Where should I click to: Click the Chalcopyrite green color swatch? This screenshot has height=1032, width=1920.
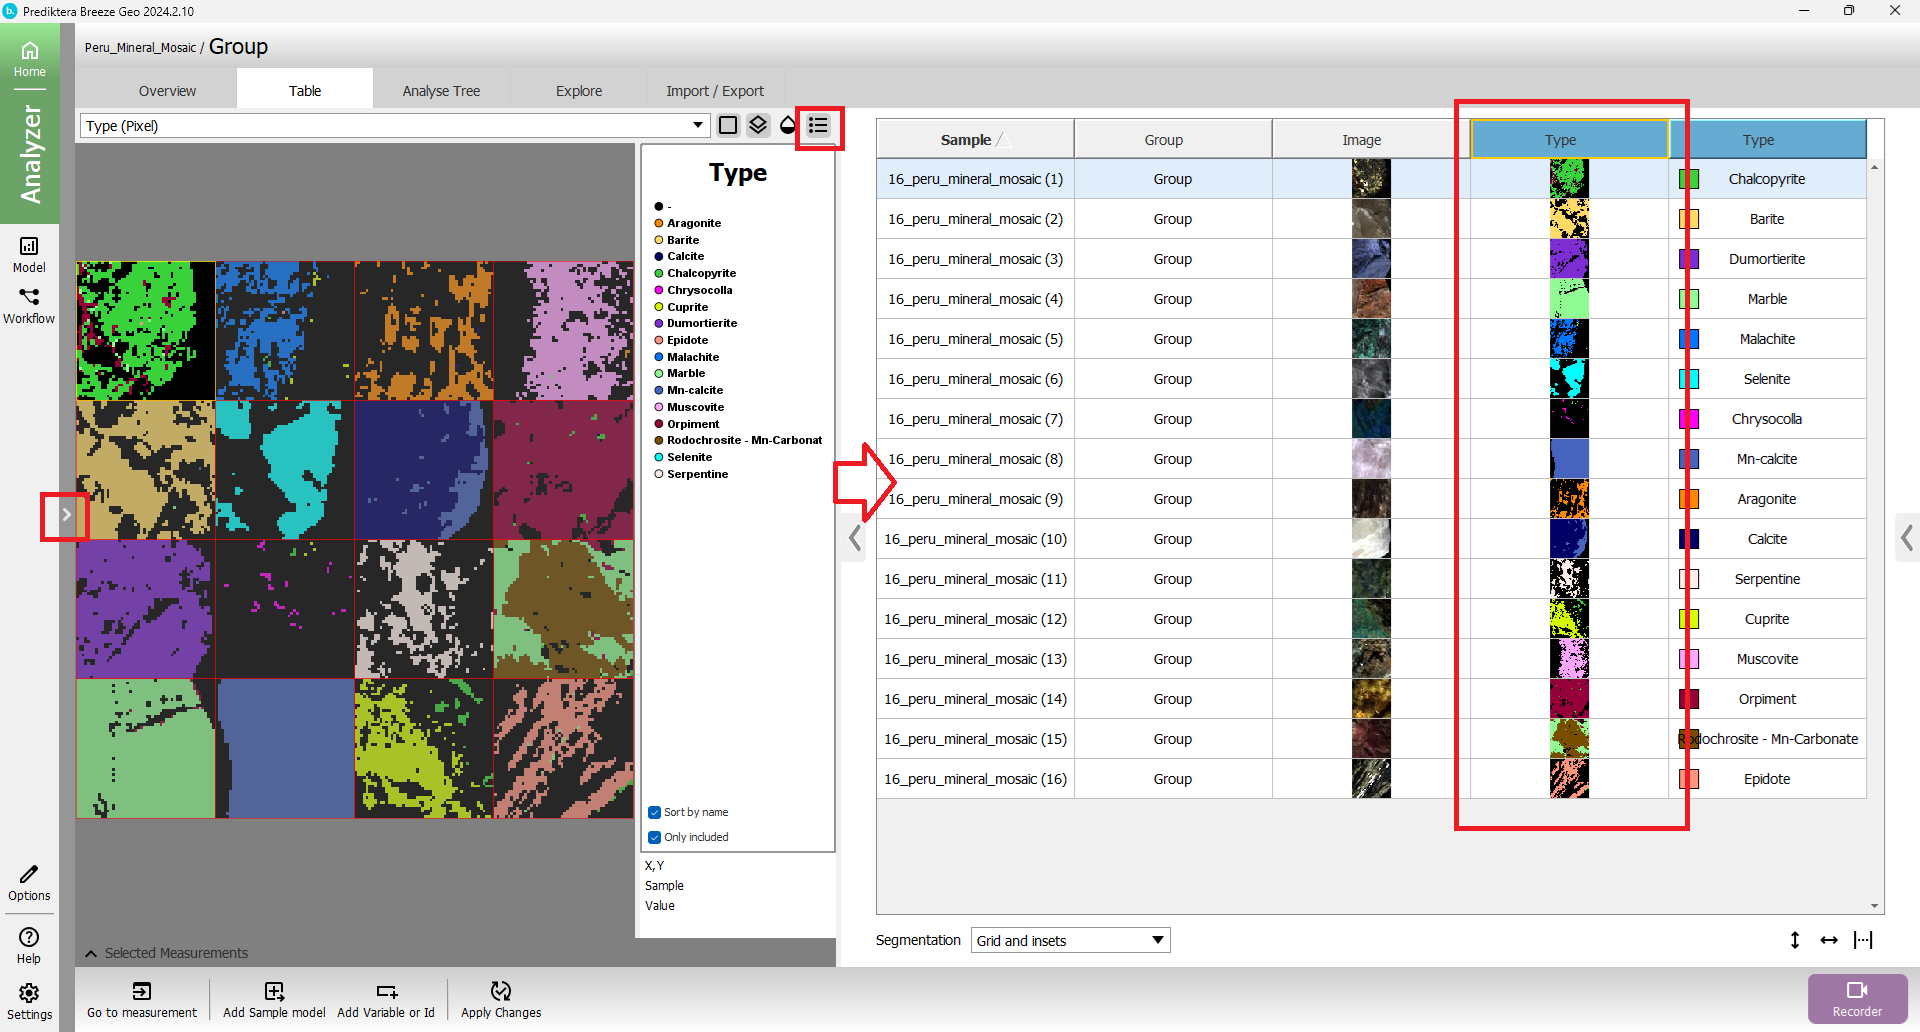pos(1689,179)
